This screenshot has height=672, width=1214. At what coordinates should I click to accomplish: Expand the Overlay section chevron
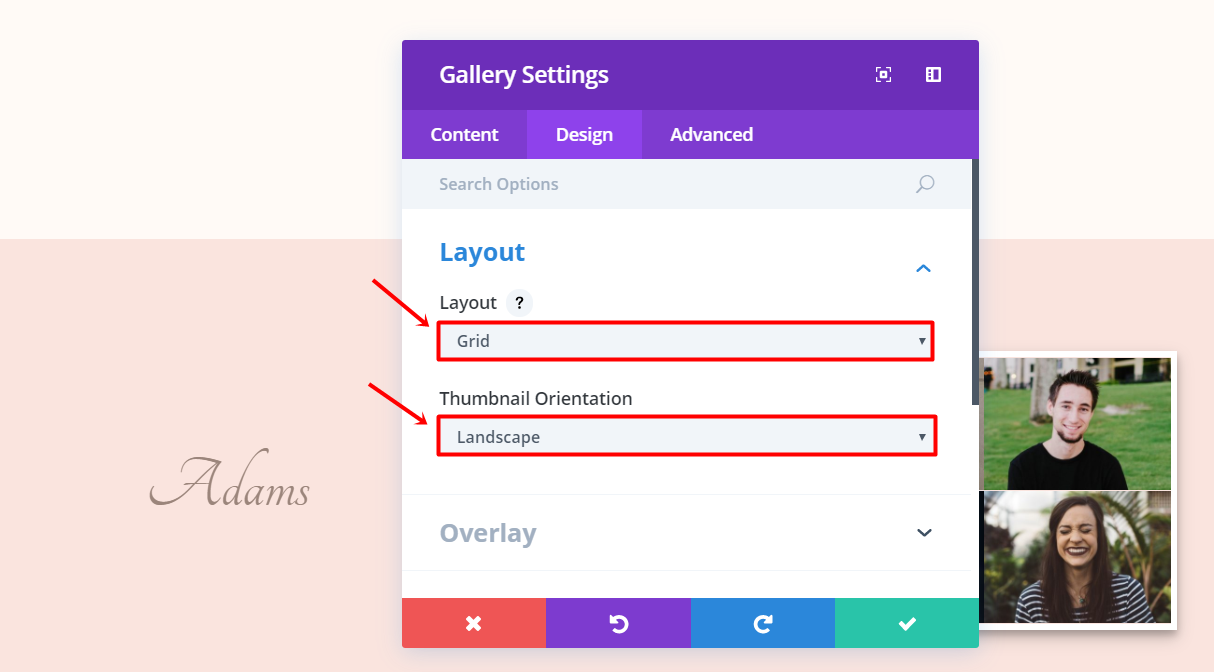[924, 533]
